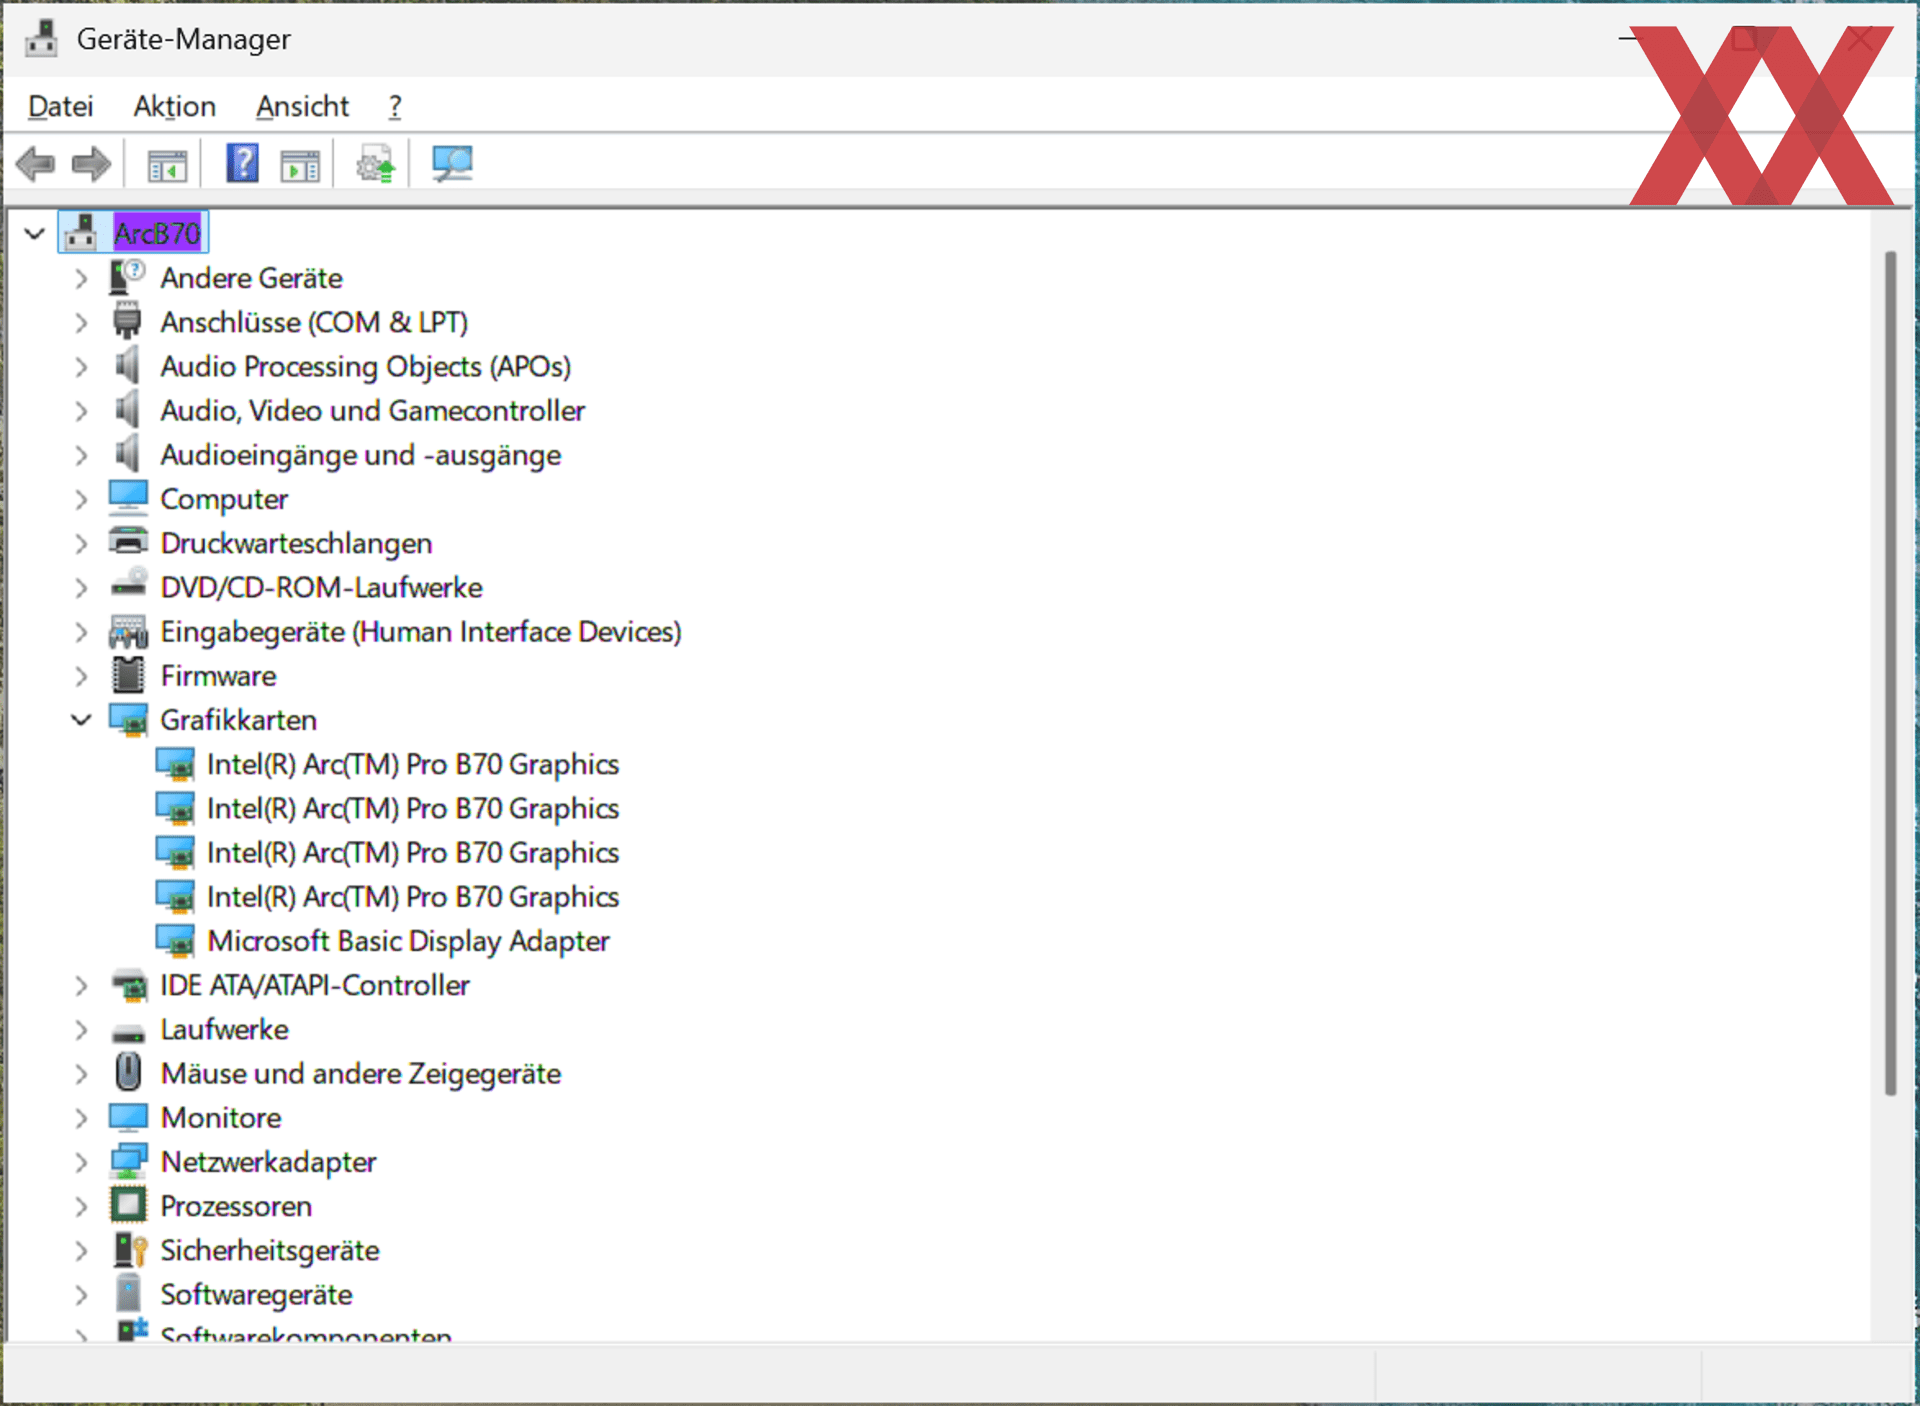Select the first Intel Arc Pro B70 Graphics entry

click(412, 764)
